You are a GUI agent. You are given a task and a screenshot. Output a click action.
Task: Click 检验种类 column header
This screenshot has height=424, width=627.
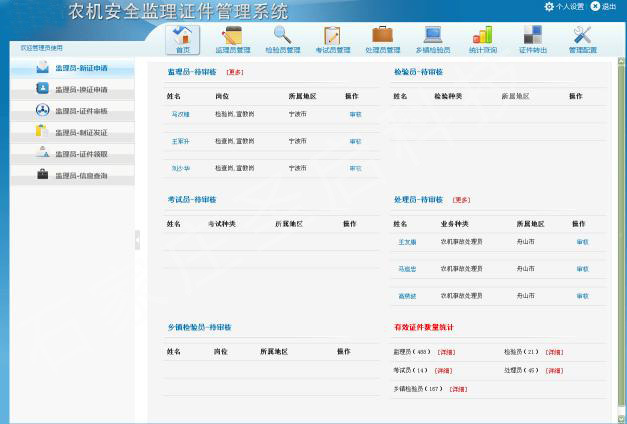tap(448, 96)
